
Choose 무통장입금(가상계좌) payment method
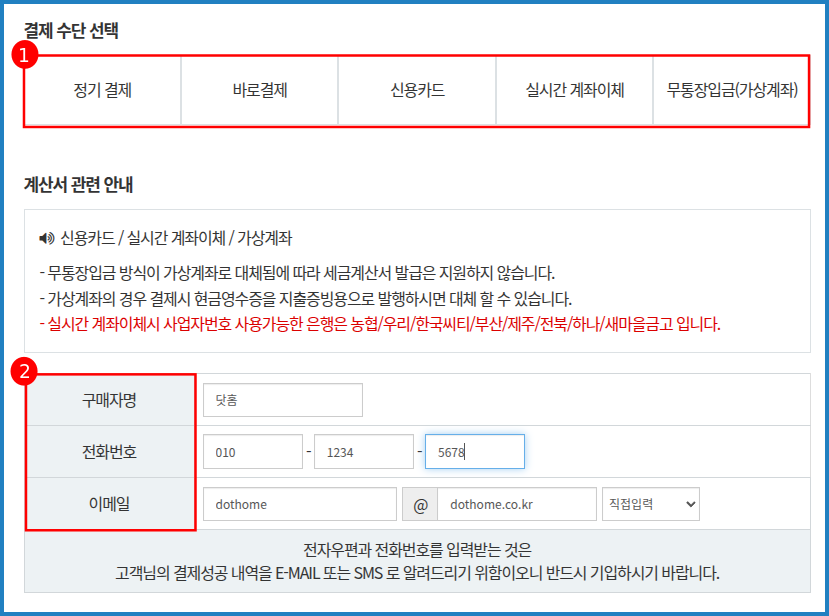pos(731,90)
